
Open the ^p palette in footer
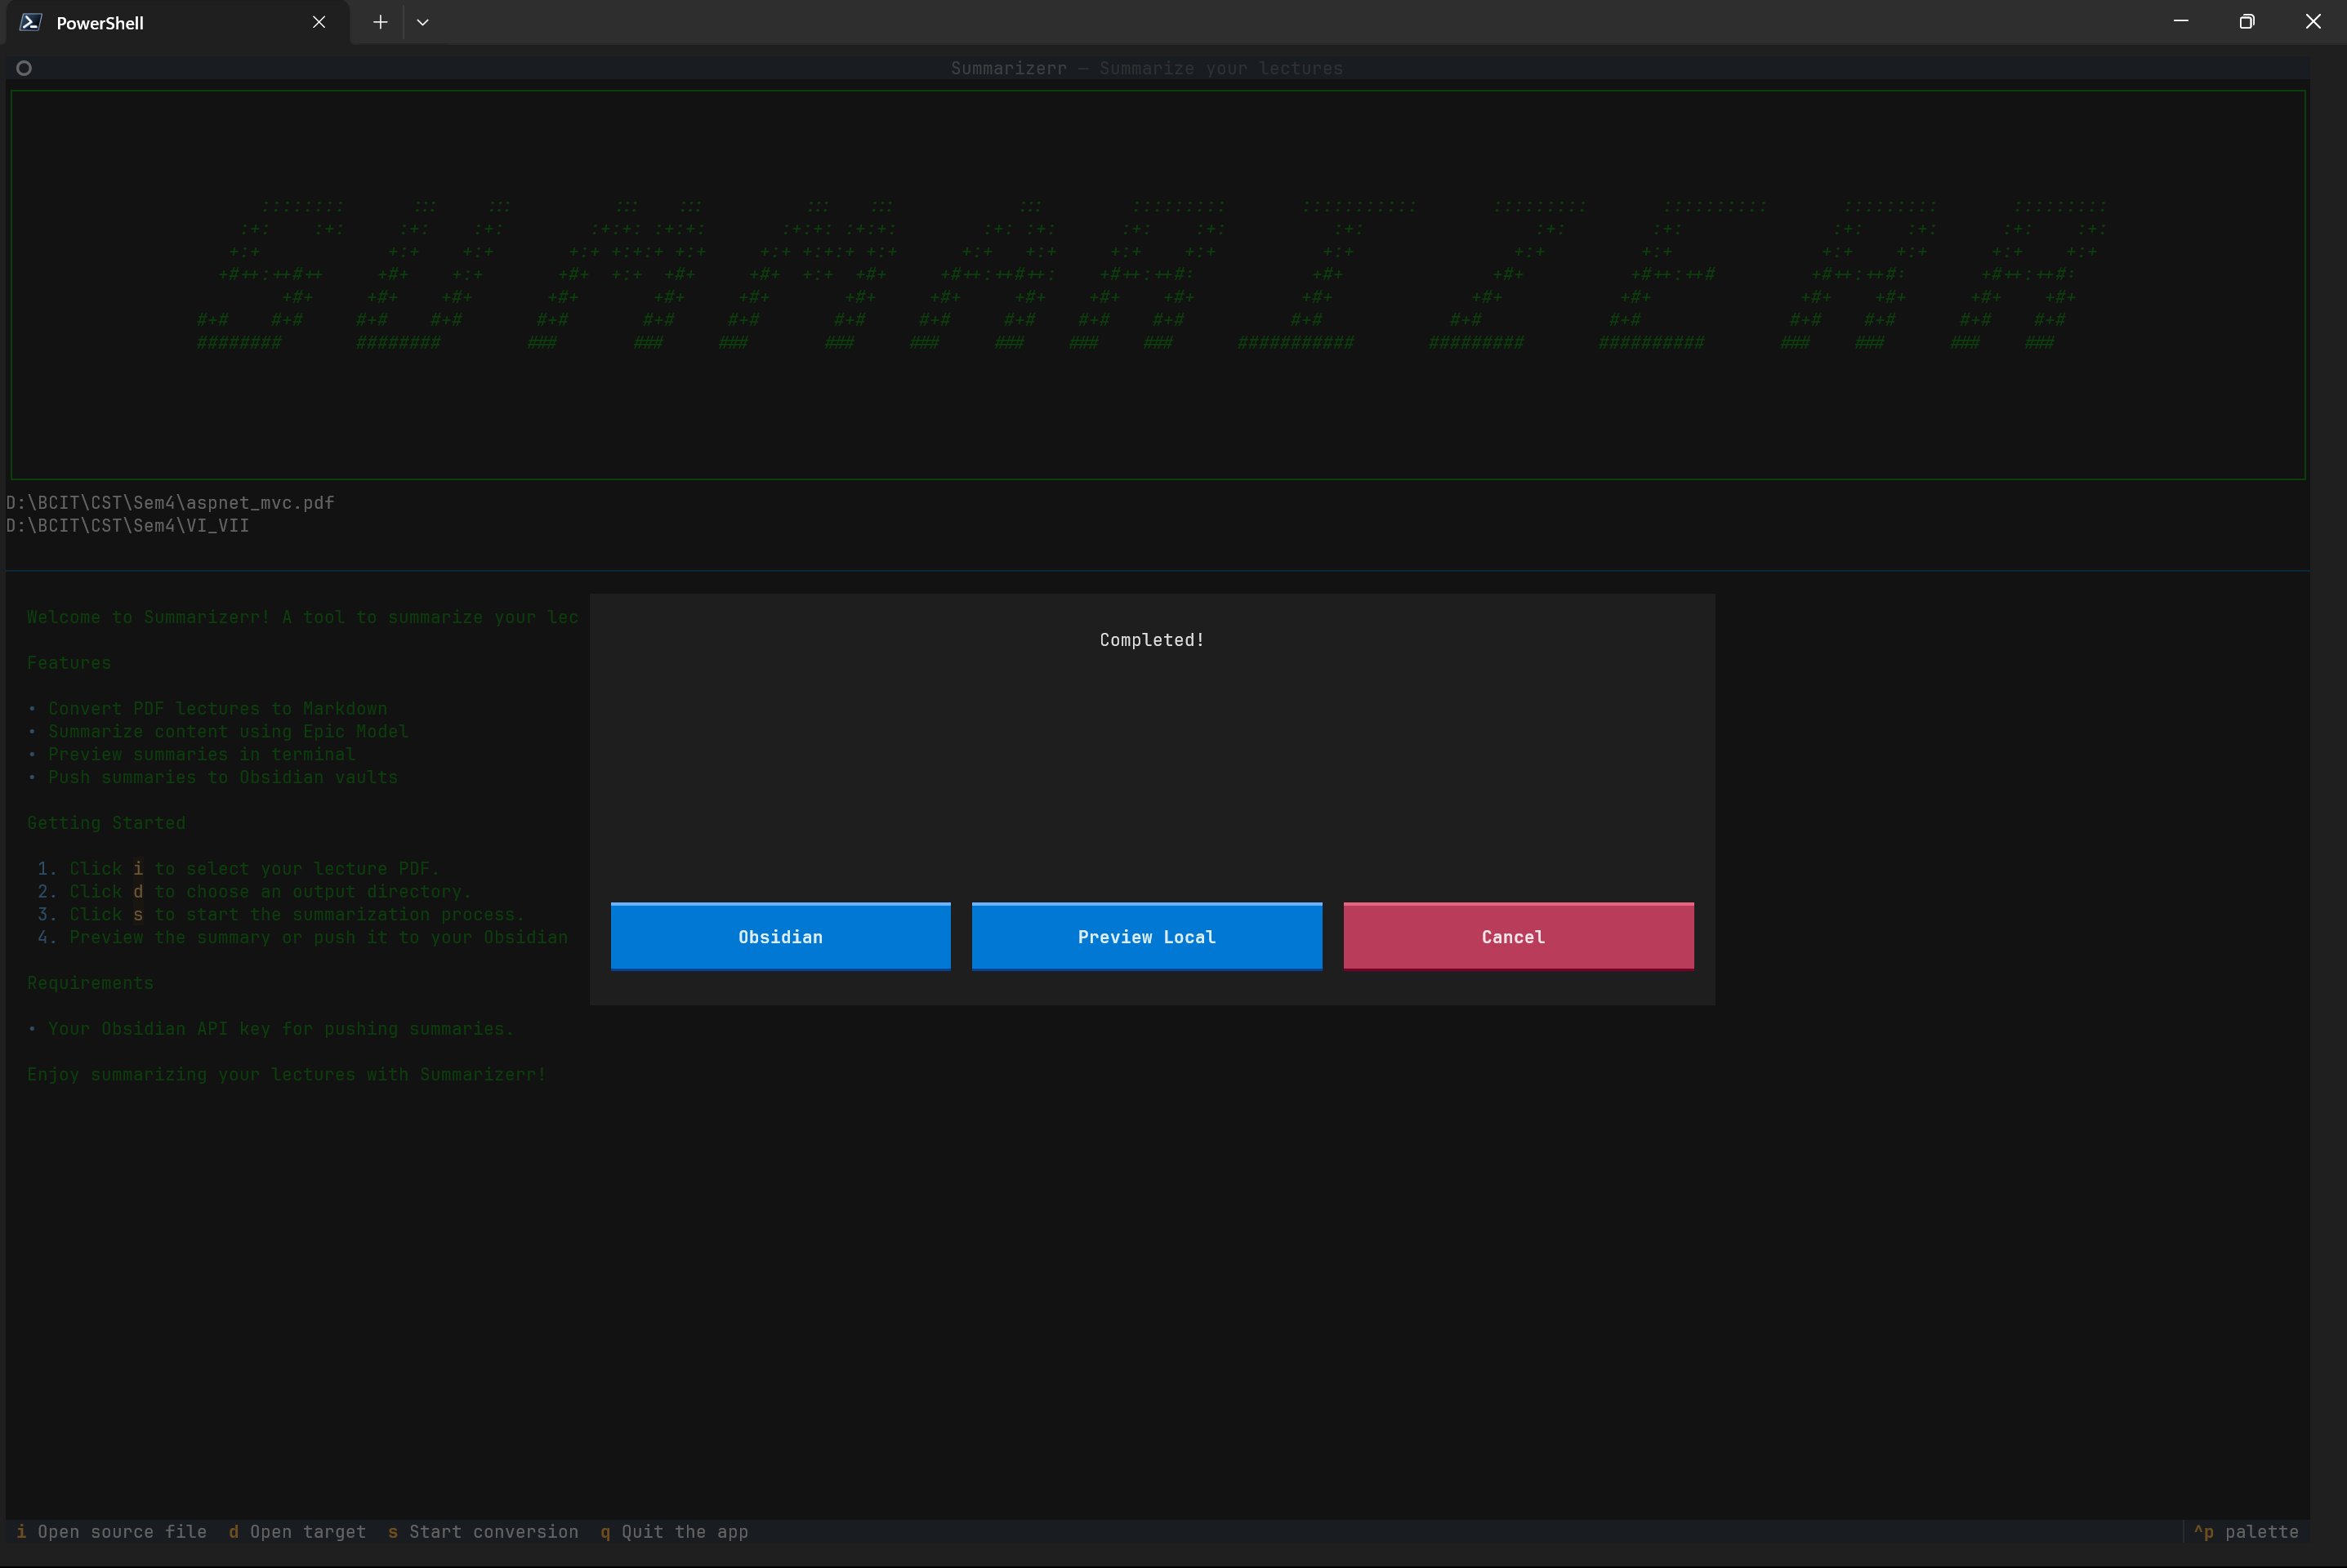pos(2246,1531)
